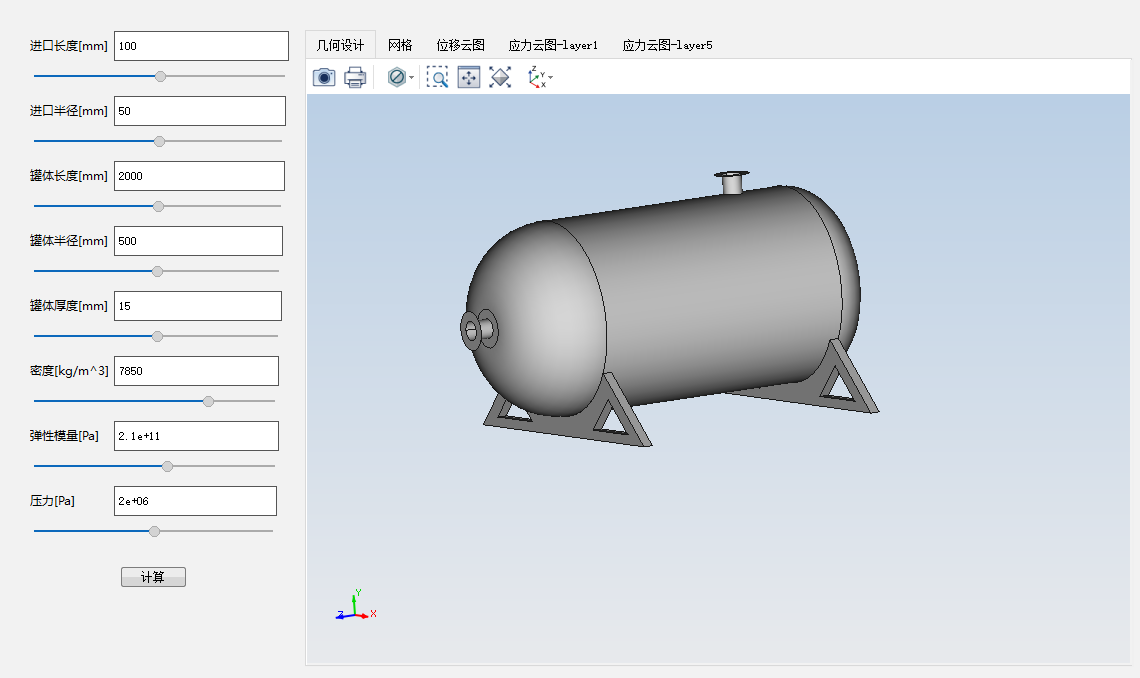Click the hexagon selection-filter icon

(396, 77)
